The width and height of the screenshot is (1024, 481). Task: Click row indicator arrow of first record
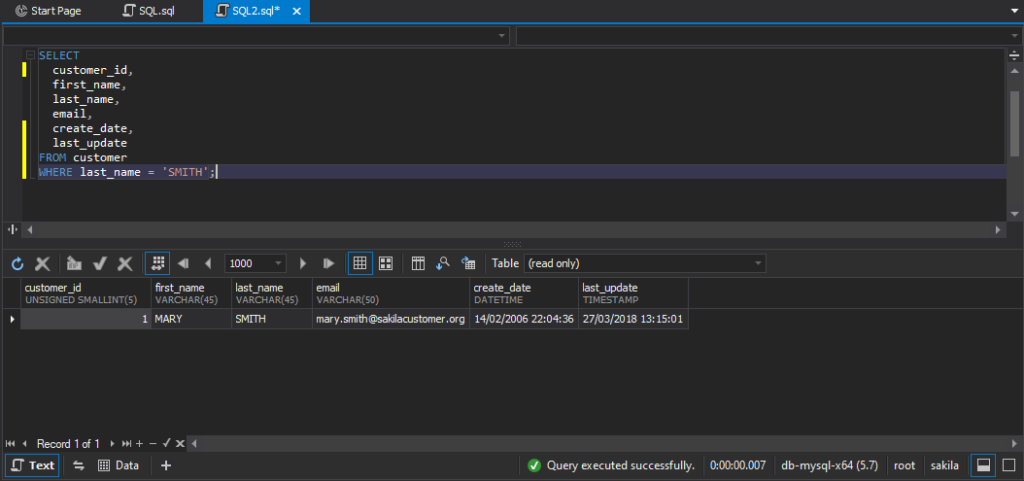[x=11, y=319]
